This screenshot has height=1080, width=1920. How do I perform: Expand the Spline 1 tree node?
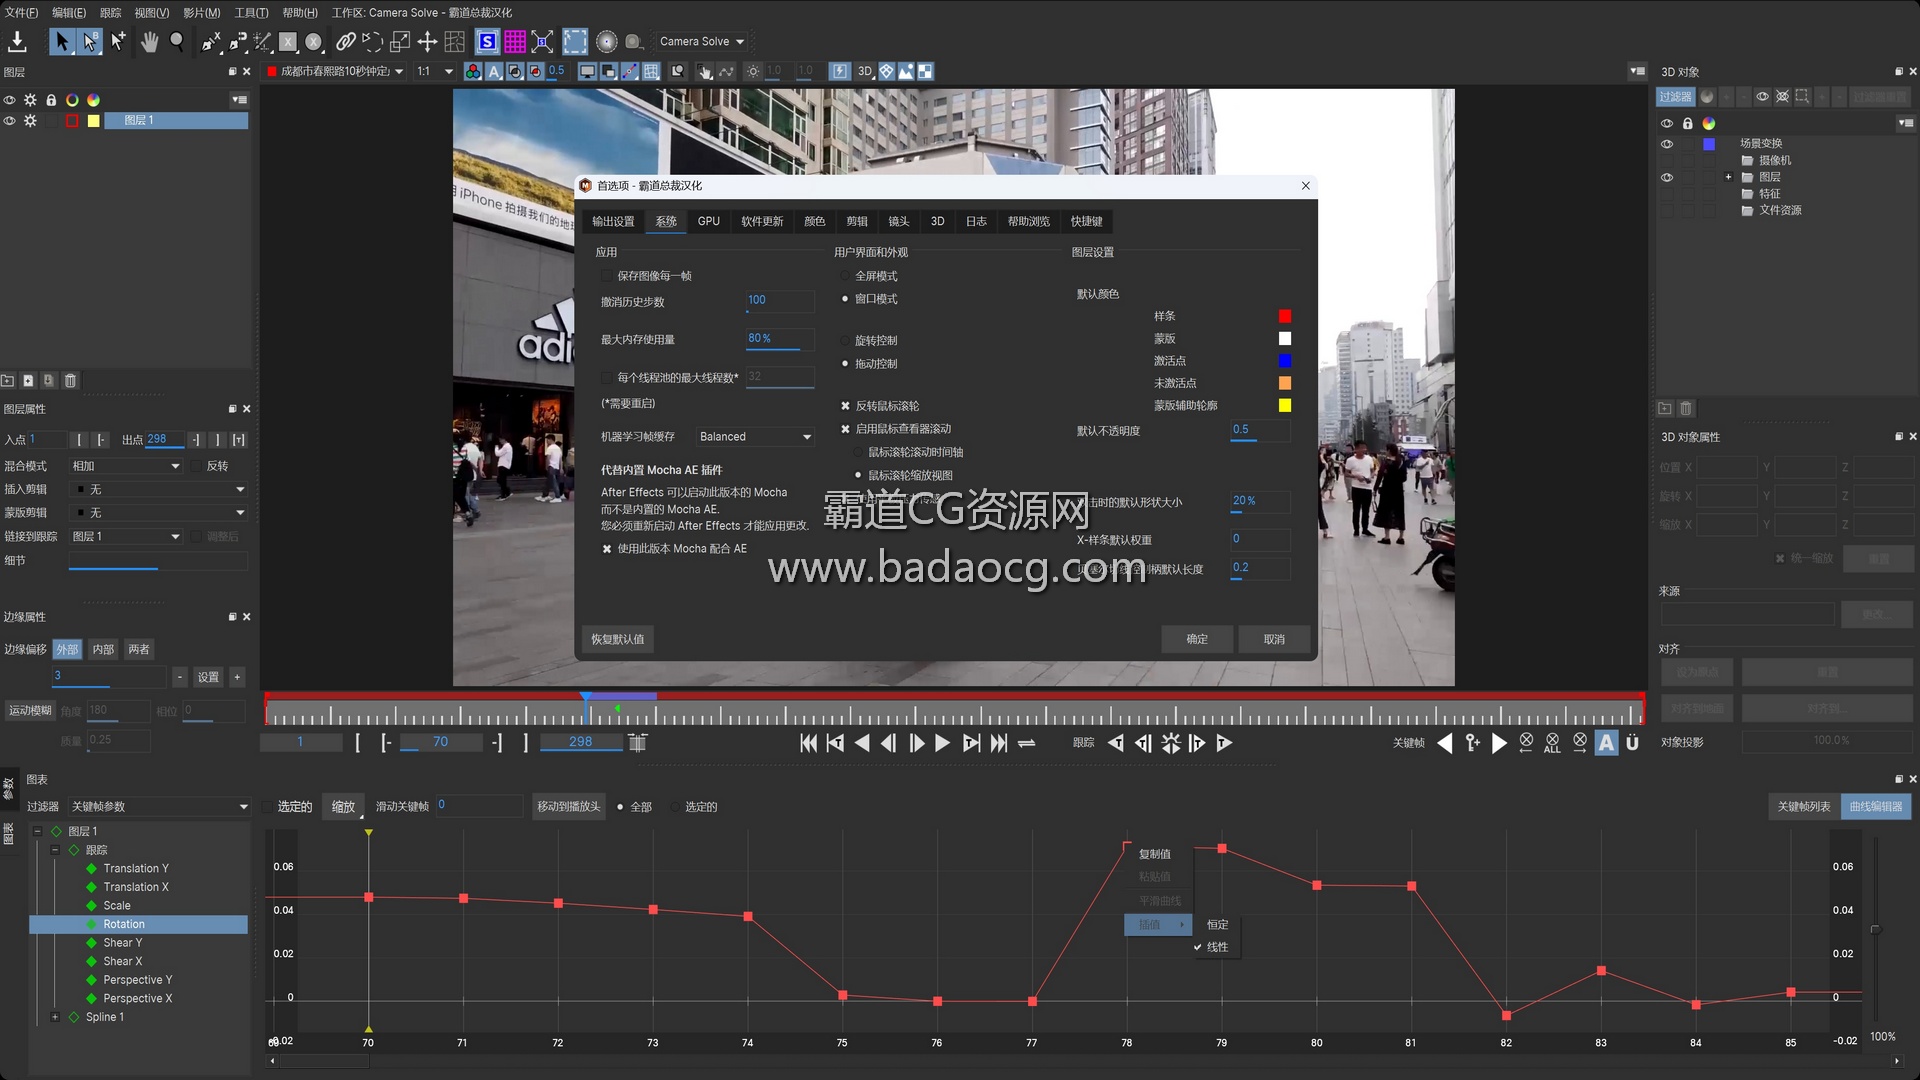point(55,1017)
